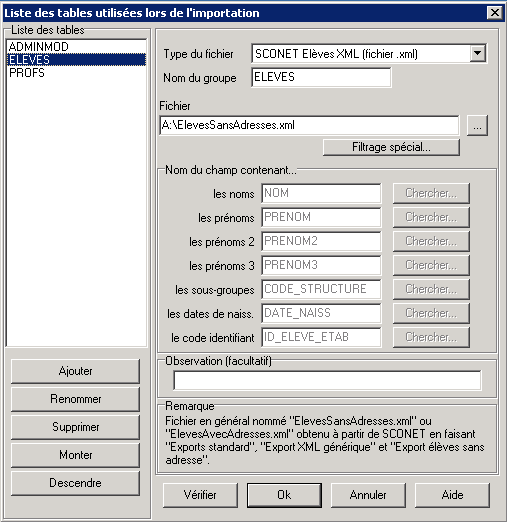Open the Filtrage spécial dialog

pyautogui.click(x=391, y=147)
